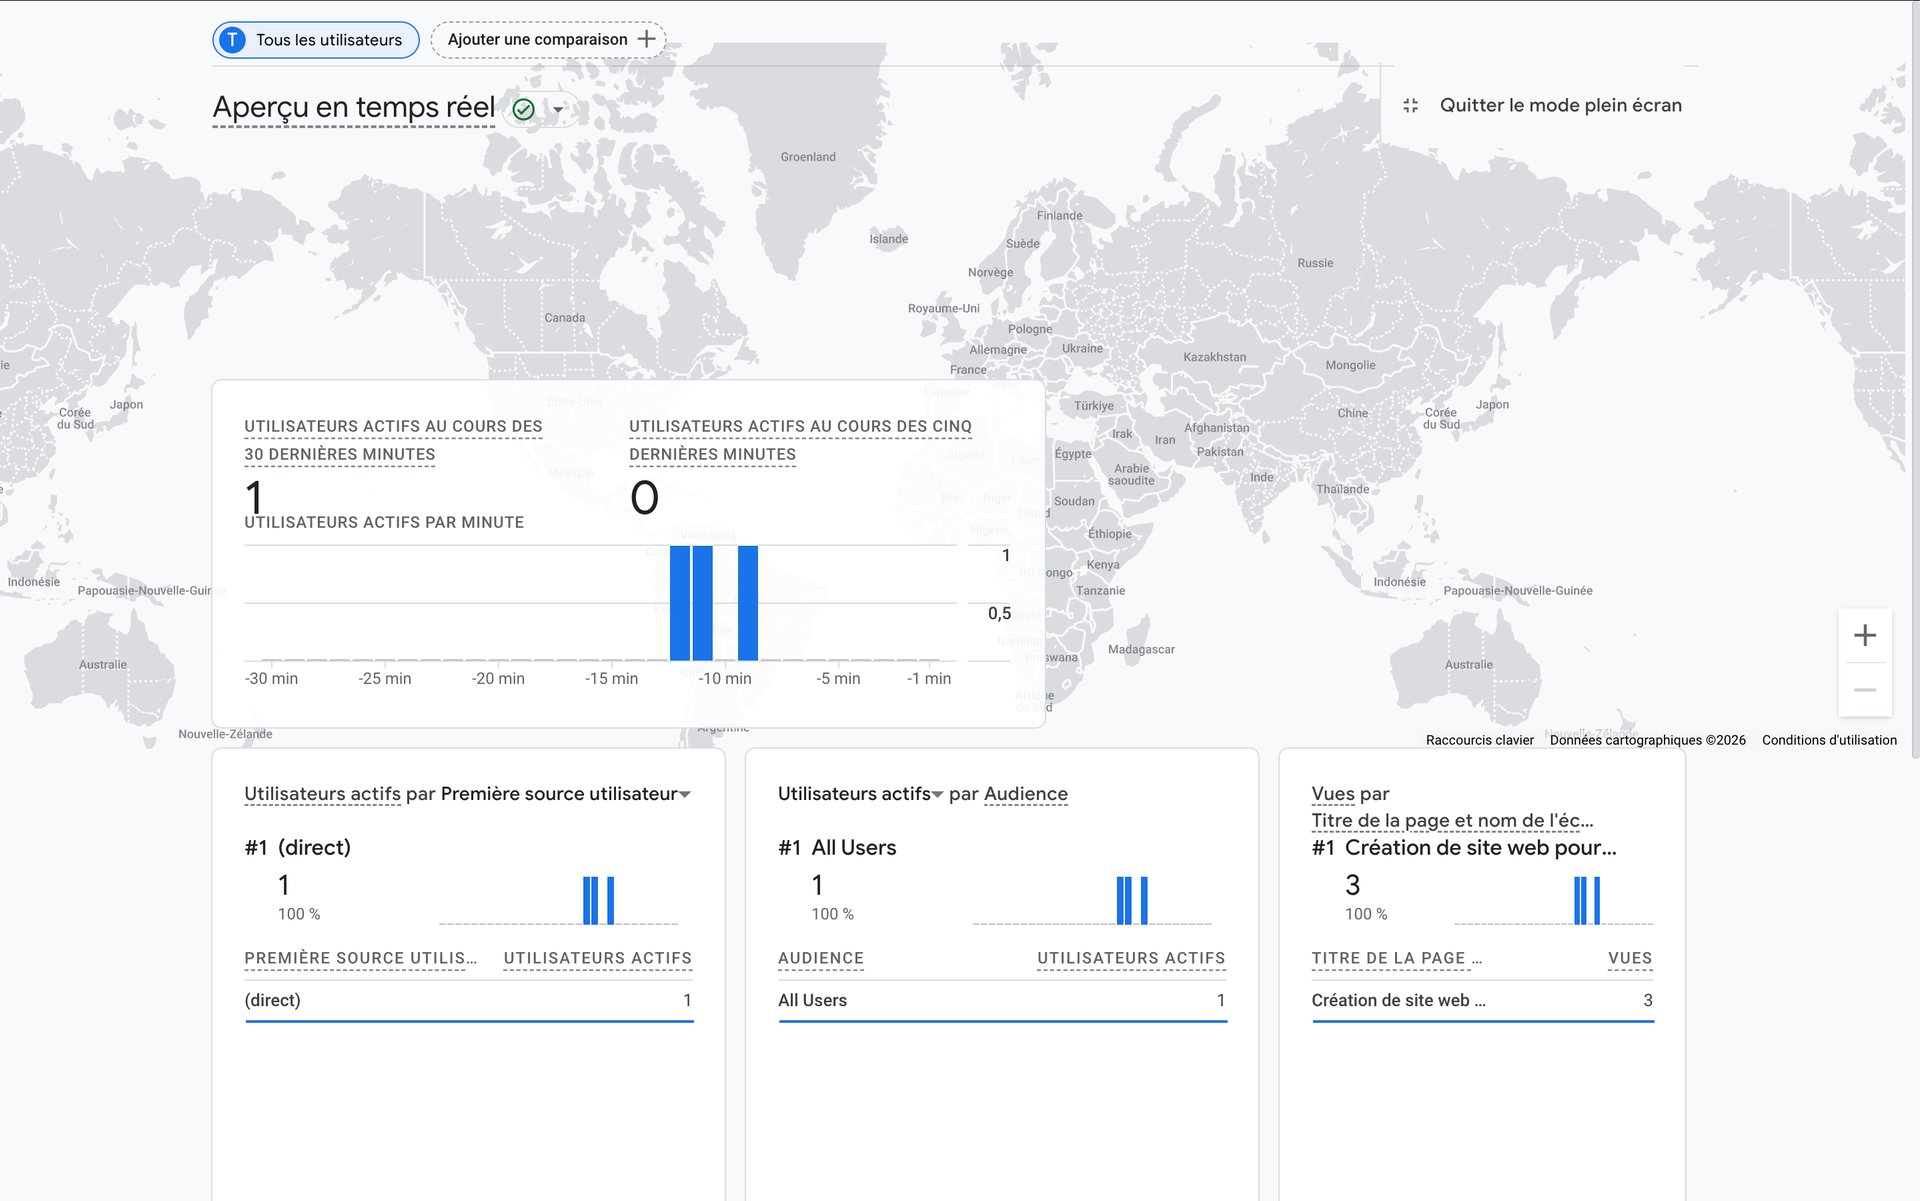
Task: Click Quitter le mode plein écran
Action: [x=1560, y=105]
